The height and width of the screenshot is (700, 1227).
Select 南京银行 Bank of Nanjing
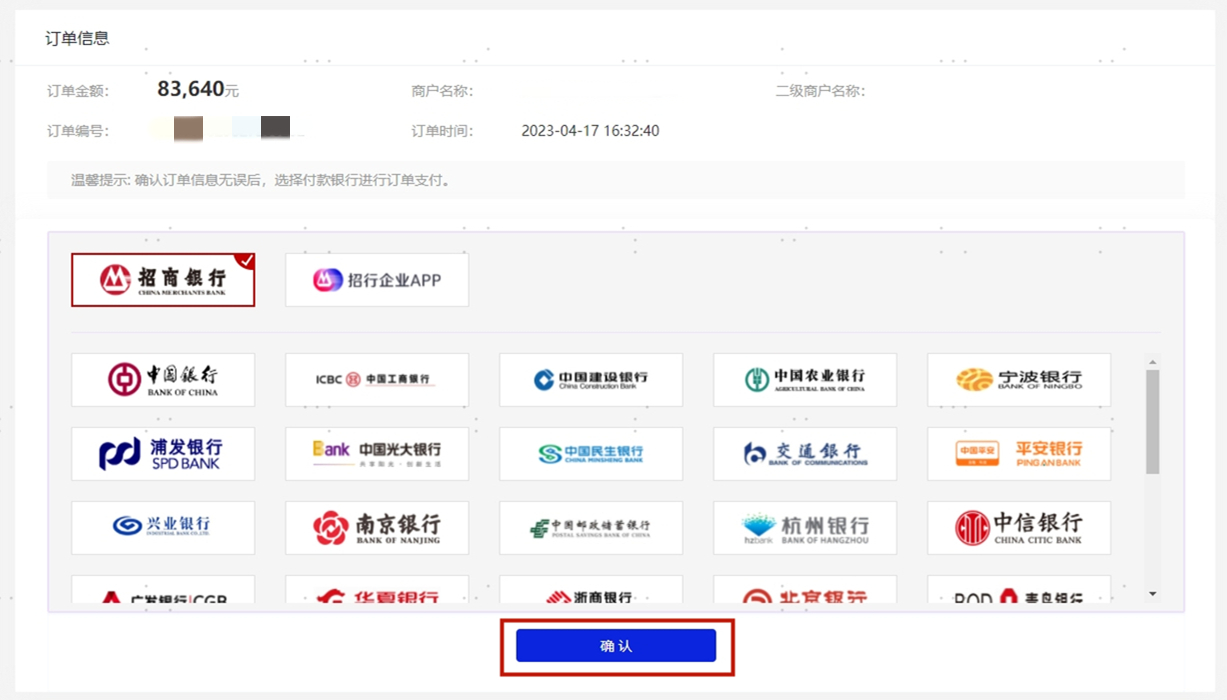coord(377,528)
